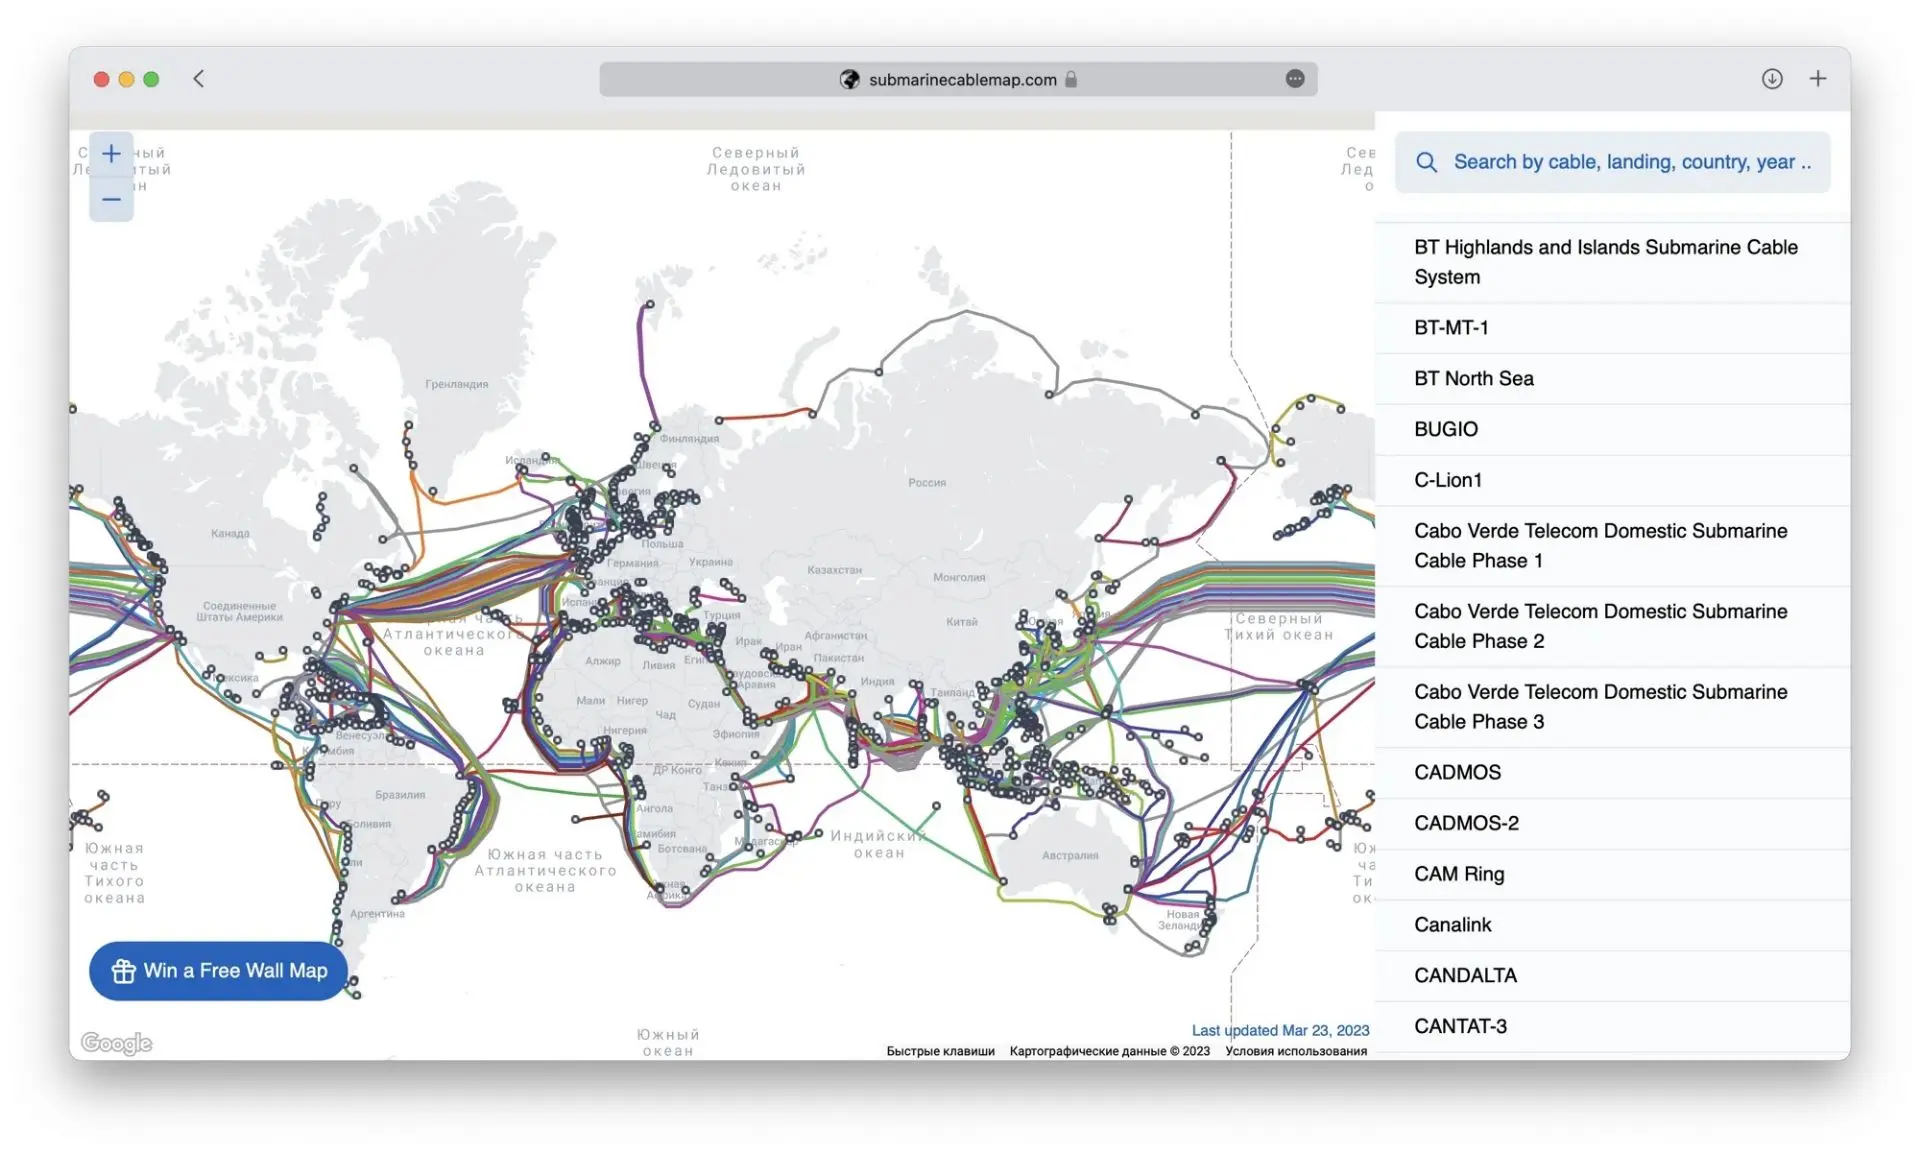
Task: Click the Аргентина label on the map
Action: point(377,914)
